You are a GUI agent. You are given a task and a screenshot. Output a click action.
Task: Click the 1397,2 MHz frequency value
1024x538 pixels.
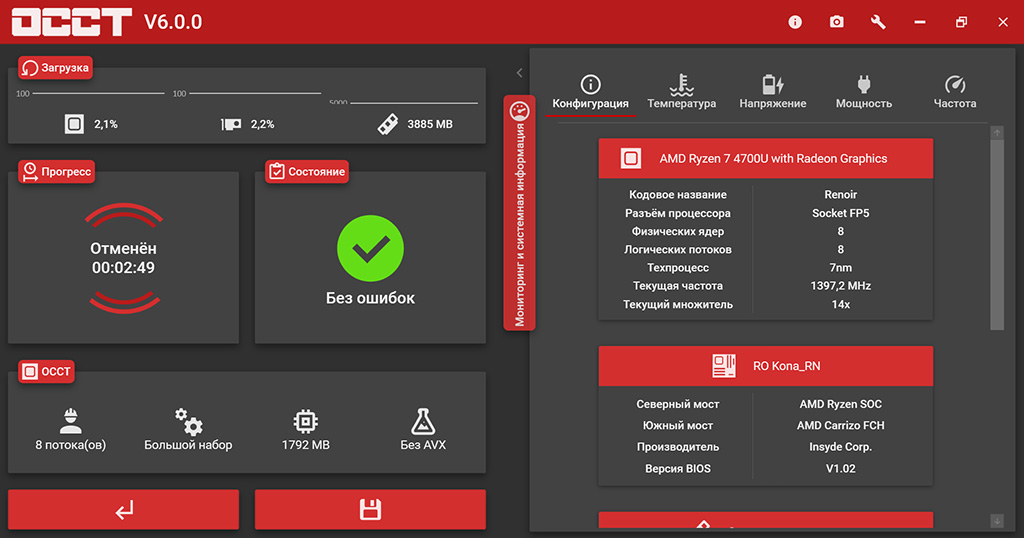point(840,286)
